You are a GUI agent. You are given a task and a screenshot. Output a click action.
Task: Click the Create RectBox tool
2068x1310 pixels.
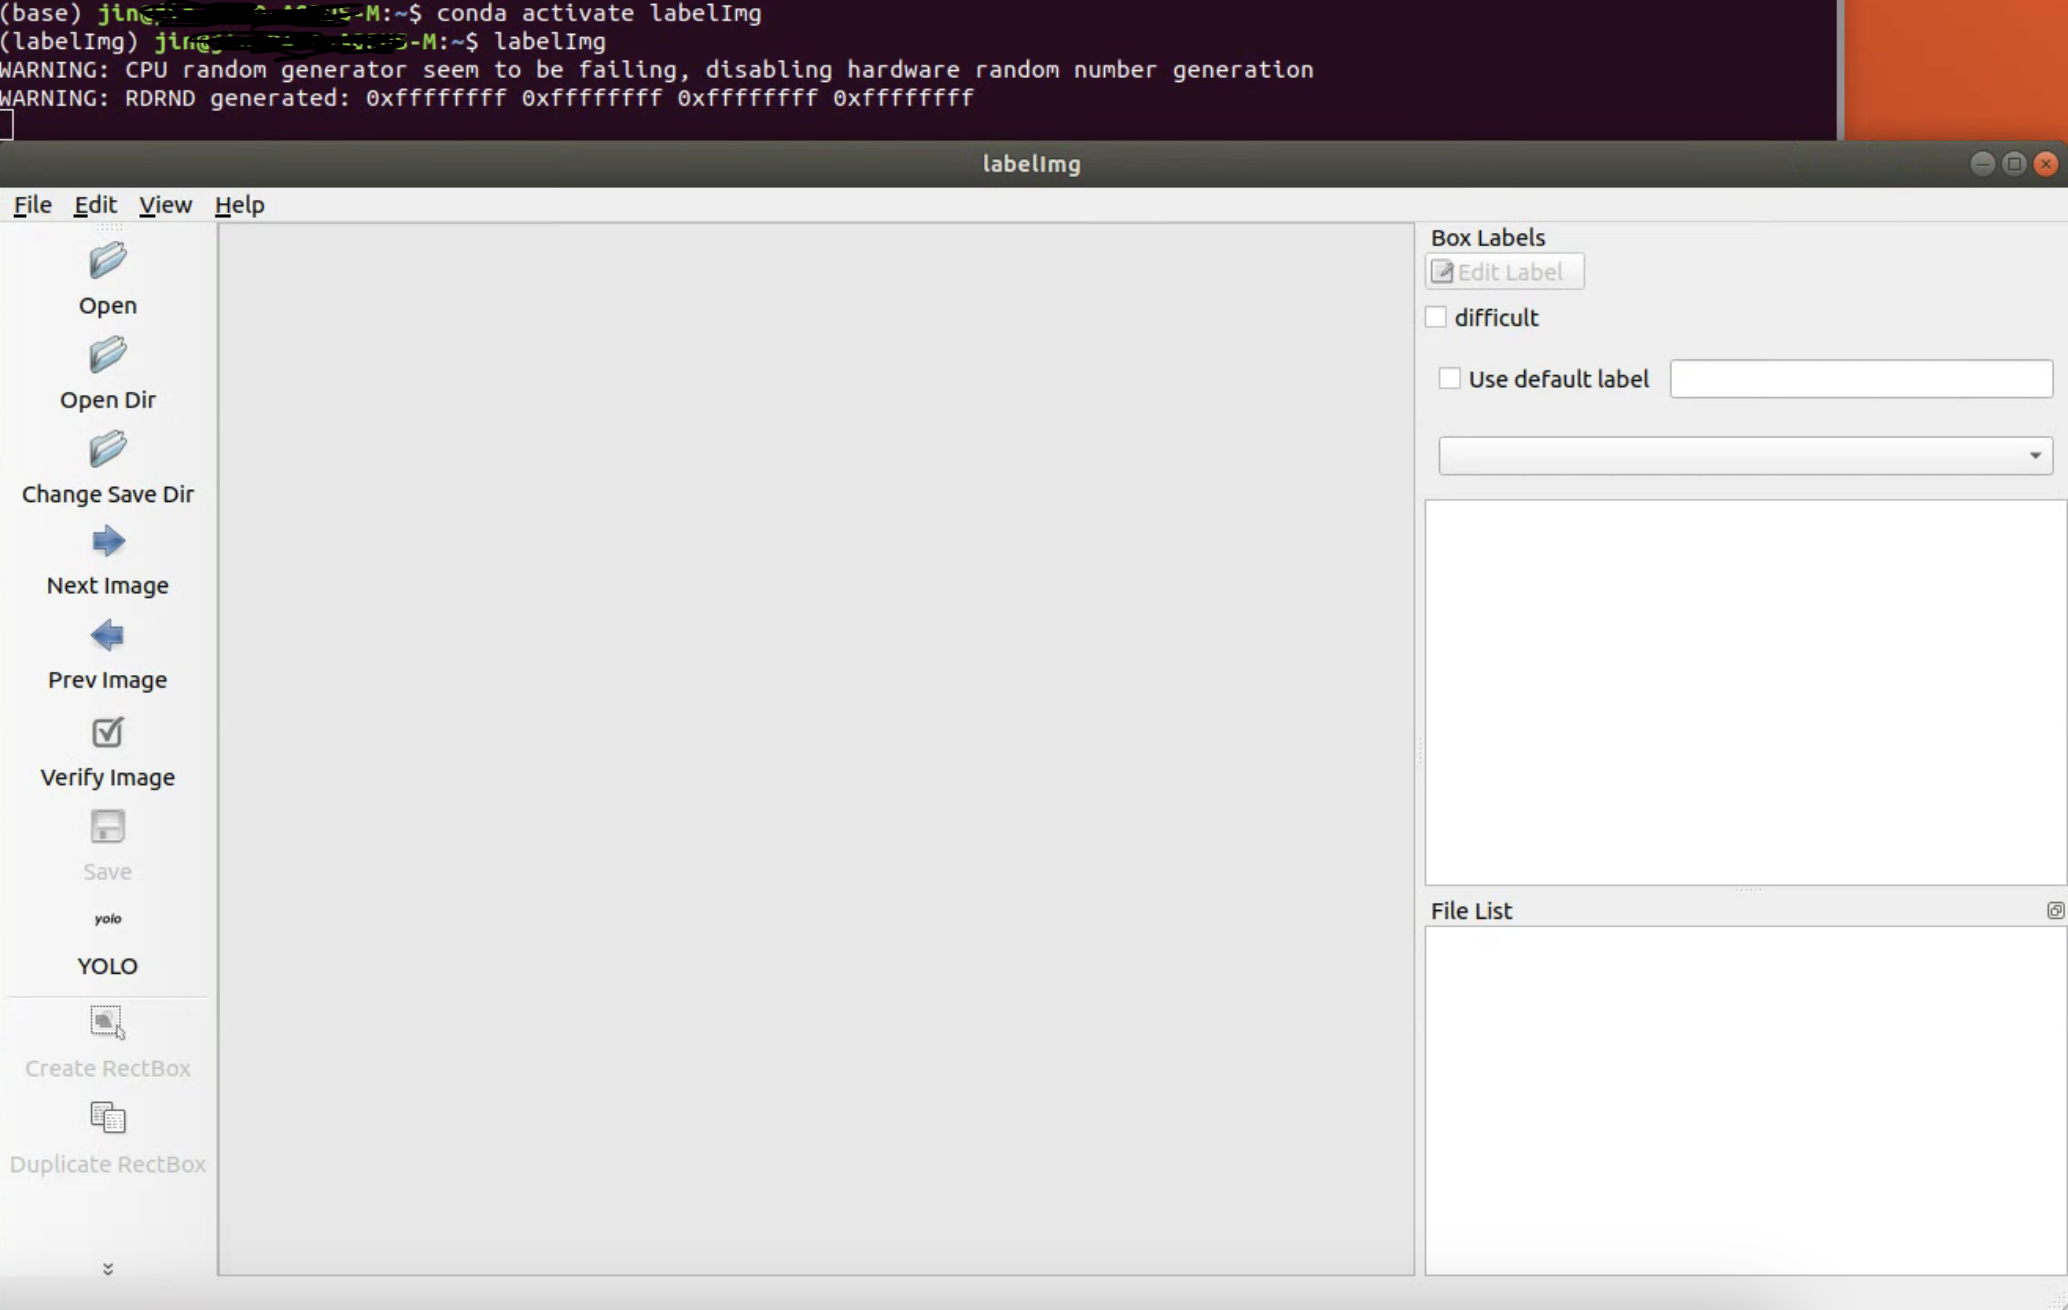coord(107,1022)
